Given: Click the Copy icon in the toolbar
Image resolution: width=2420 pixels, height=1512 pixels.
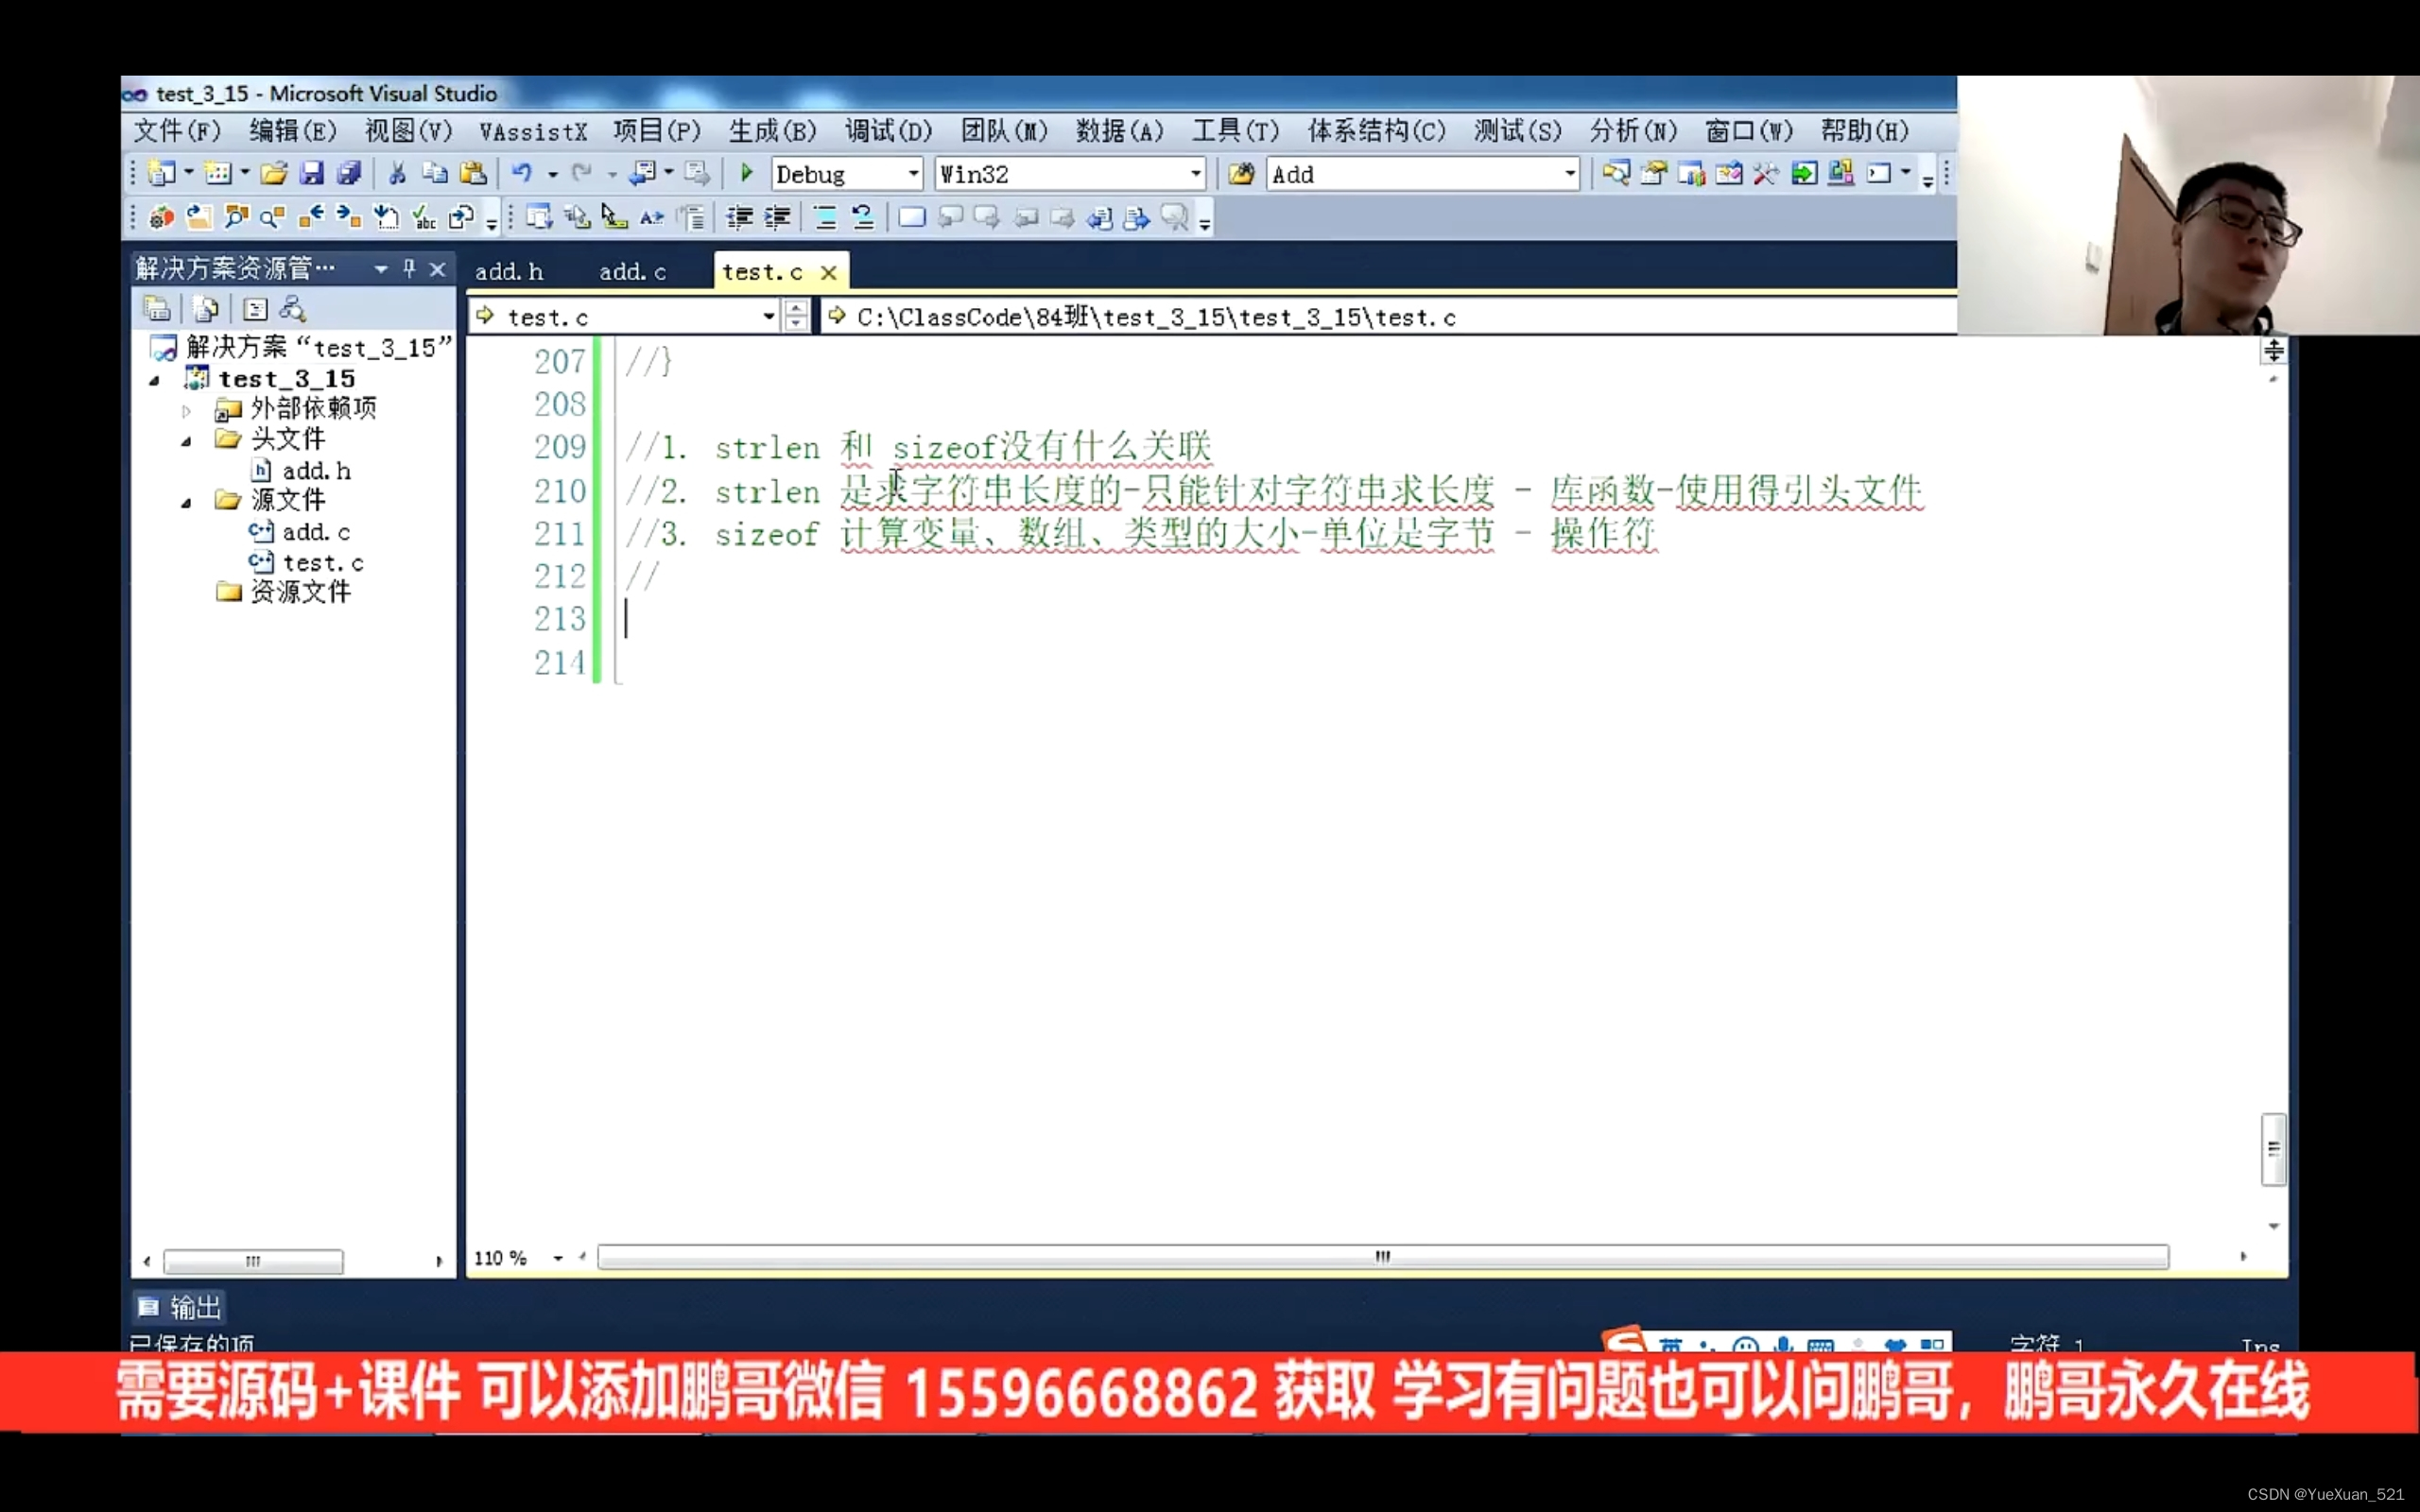Looking at the screenshot, I should tap(434, 174).
